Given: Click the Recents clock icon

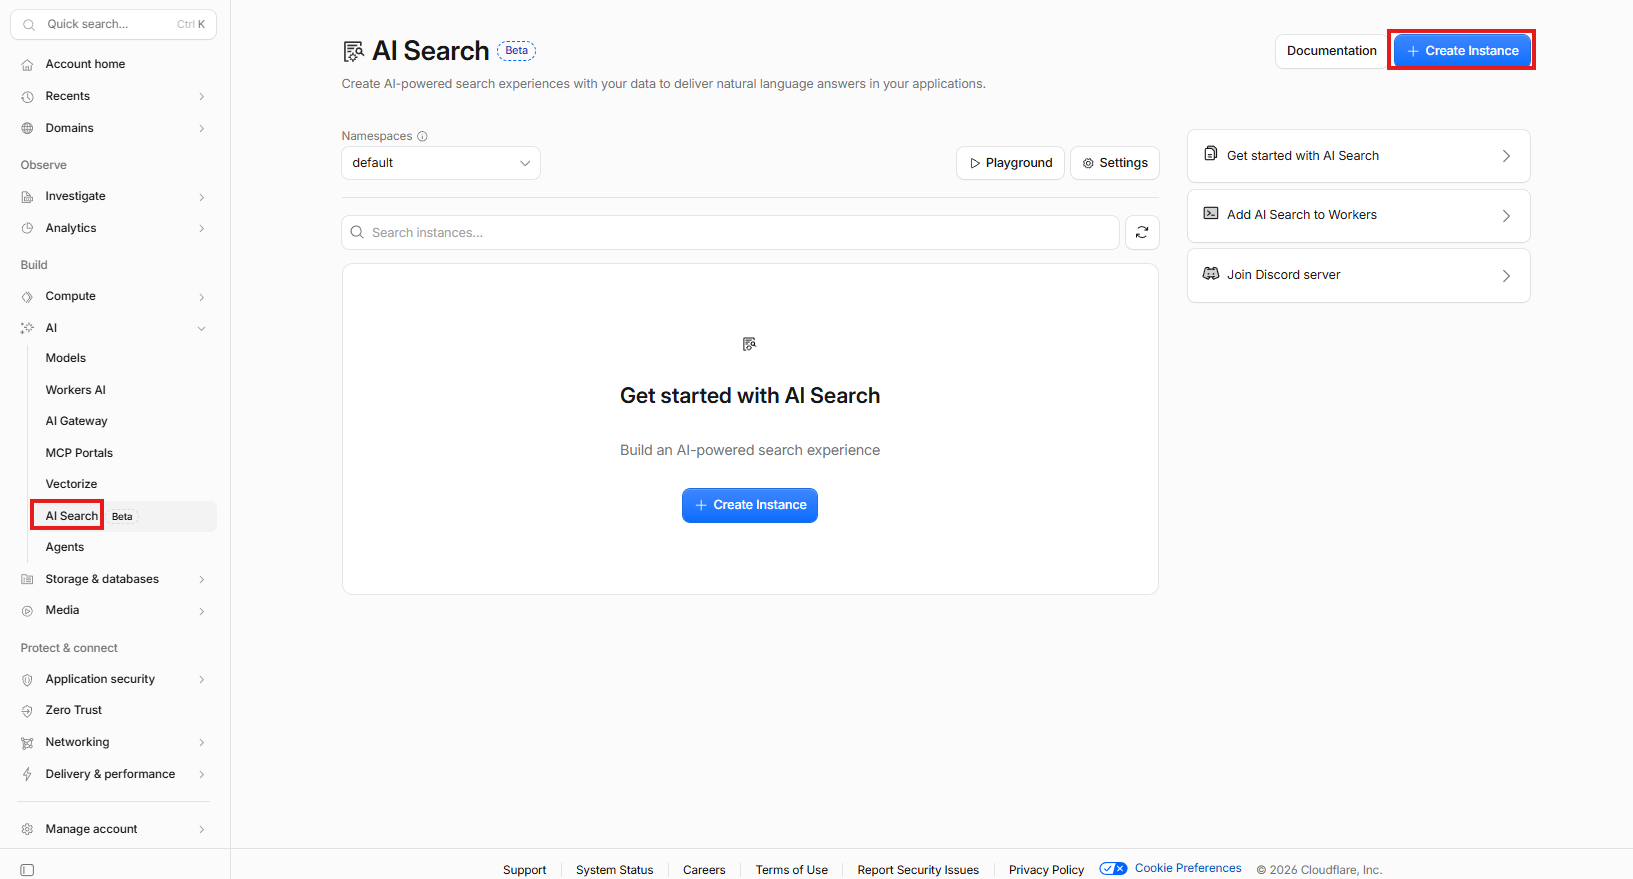Looking at the screenshot, I should click(x=27, y=97).
